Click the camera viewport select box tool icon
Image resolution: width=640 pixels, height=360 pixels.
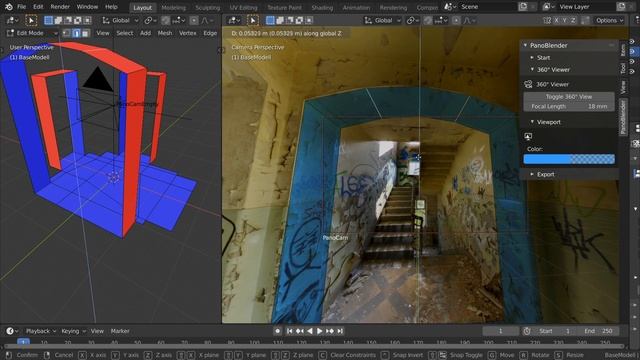click(253, 20)
